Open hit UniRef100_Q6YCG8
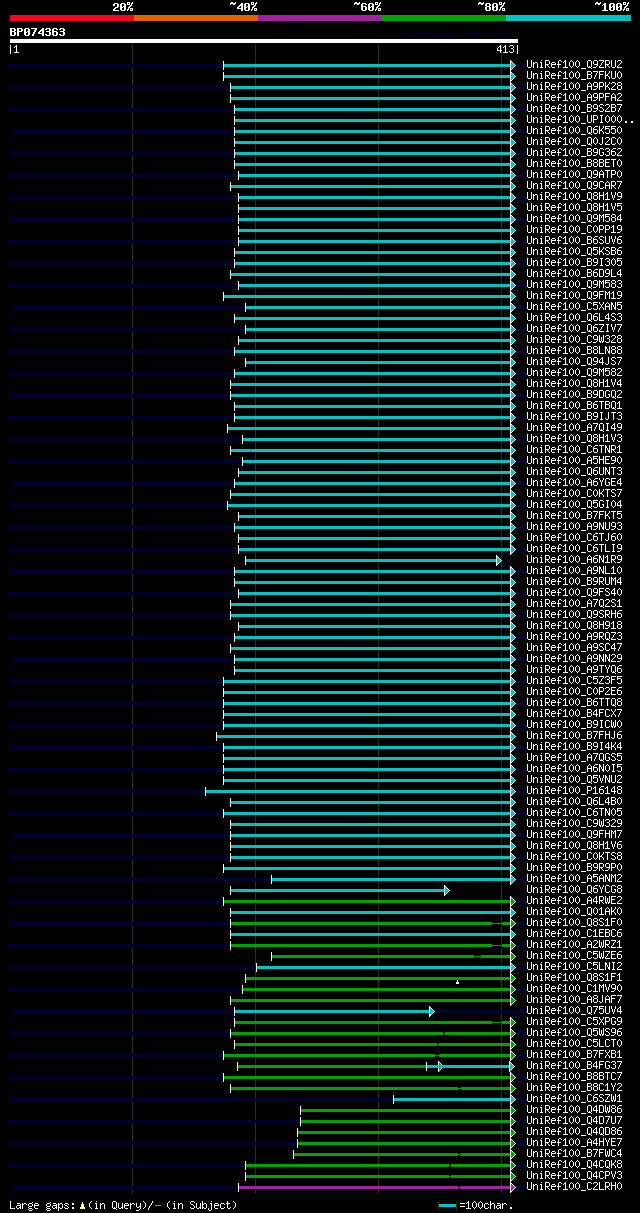Image resolution: width=640 pixels, height=1213 pixels. (x=574, y=889)
